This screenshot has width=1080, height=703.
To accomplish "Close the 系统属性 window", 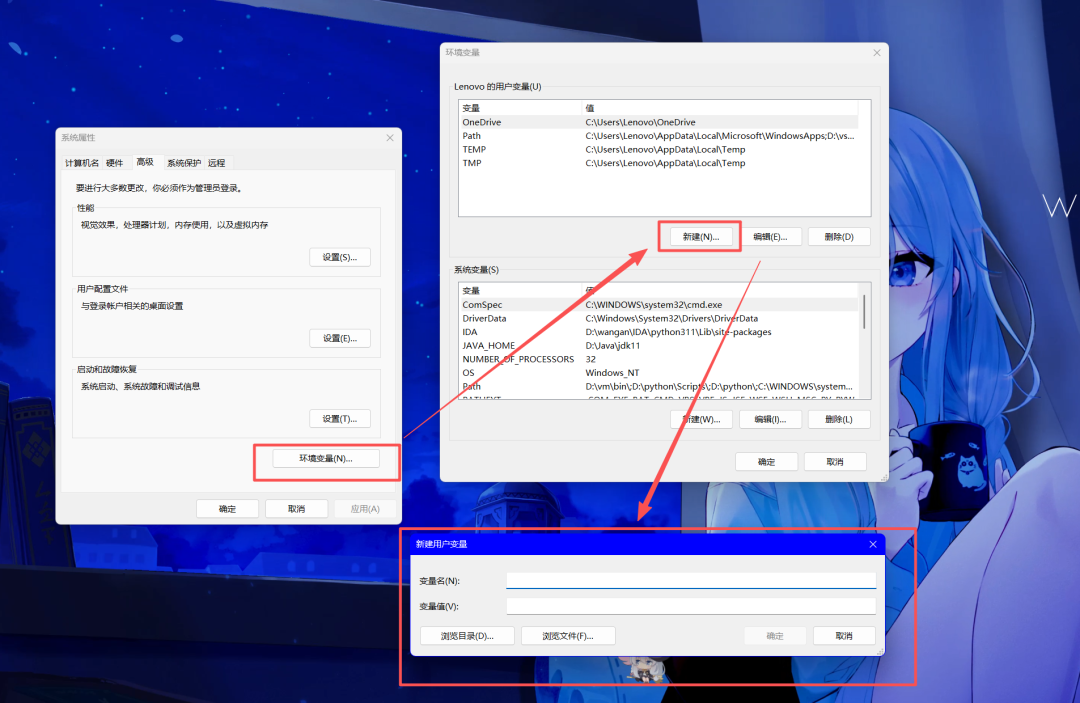I will (390, 138).
